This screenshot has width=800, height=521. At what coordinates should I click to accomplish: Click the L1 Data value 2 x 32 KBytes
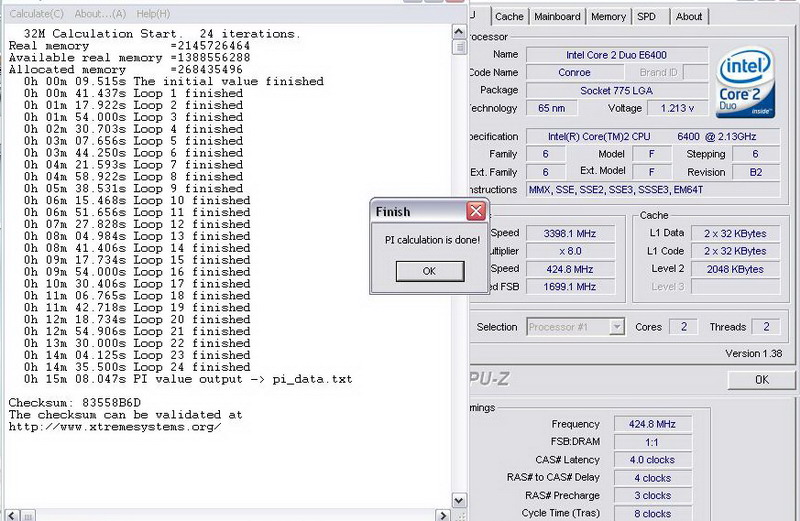(x=735, y=233)
